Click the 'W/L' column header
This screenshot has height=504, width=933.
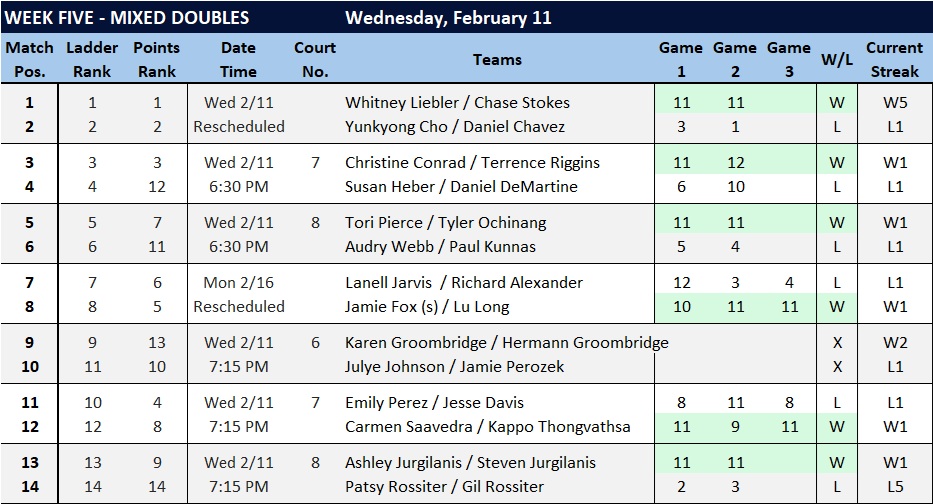(x=836, y=59)
